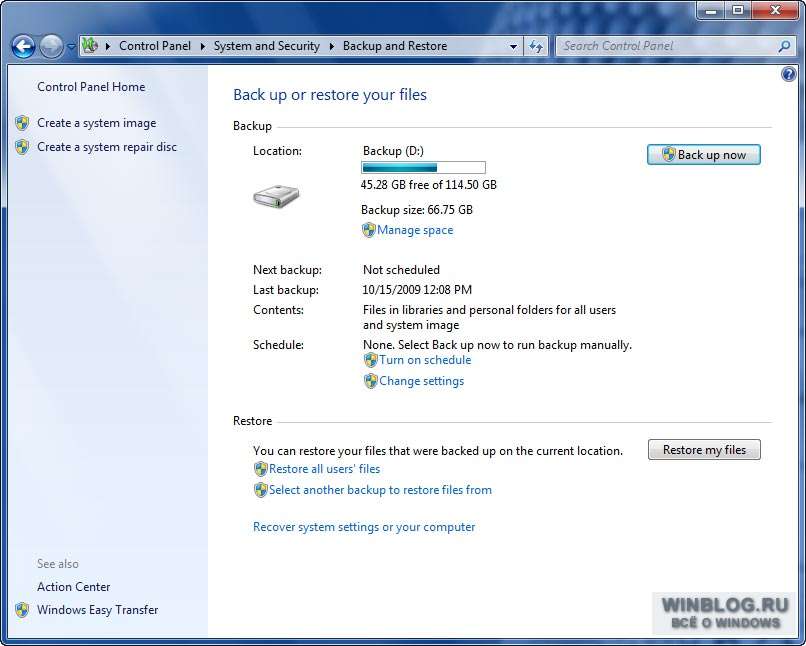Open the Manage space link

[x=415, y=230]
